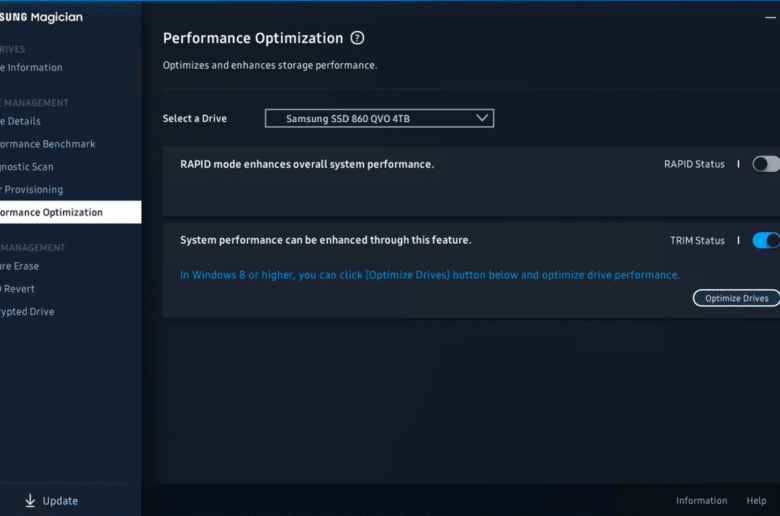Open Encrypted Drive in the sidebar
This screenshot has height=516, width=780.
27,311
